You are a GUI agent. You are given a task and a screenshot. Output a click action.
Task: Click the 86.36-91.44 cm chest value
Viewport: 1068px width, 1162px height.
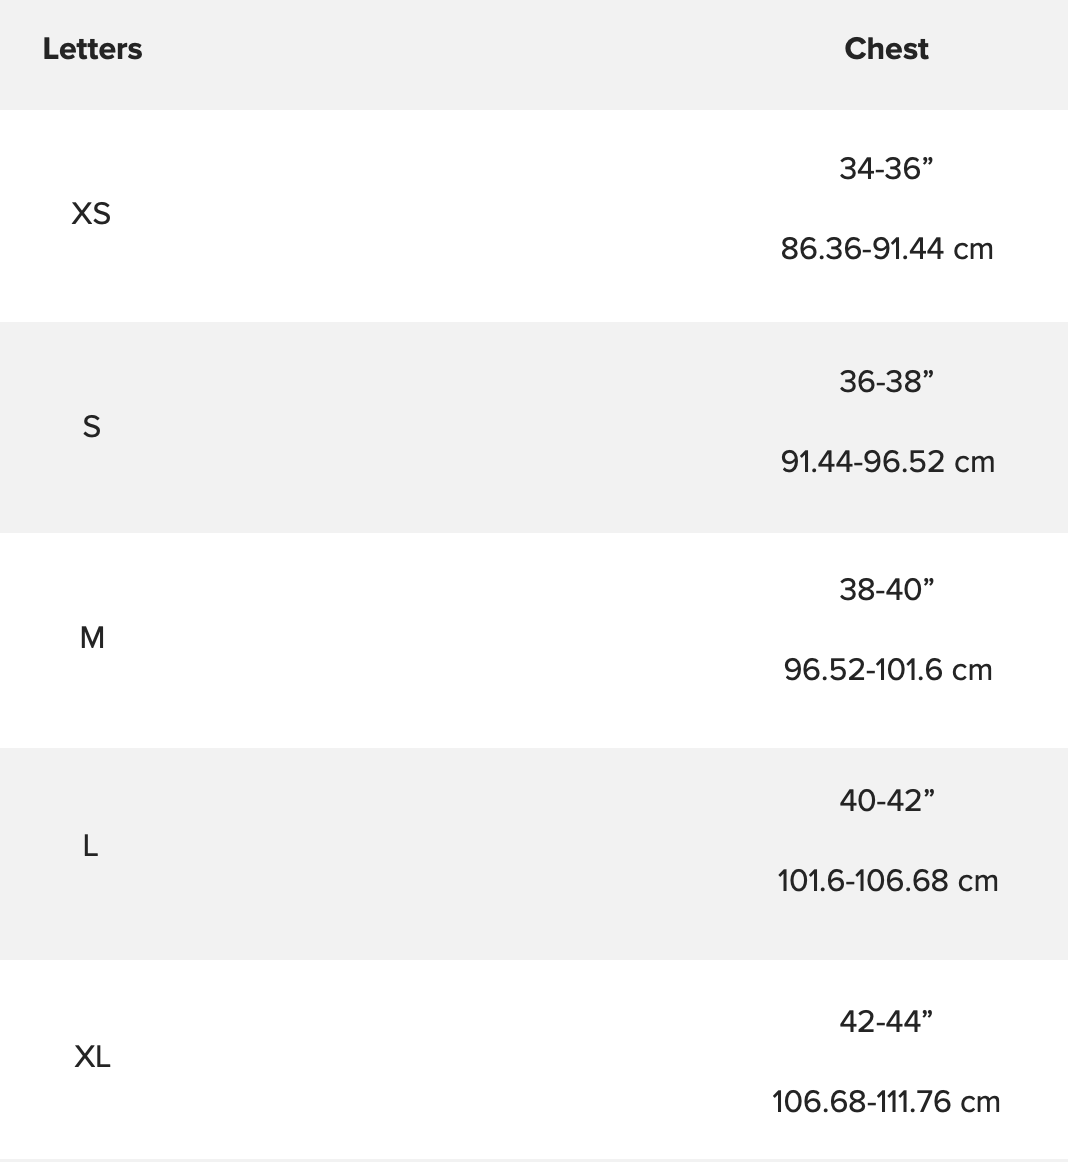pos(887,249)
